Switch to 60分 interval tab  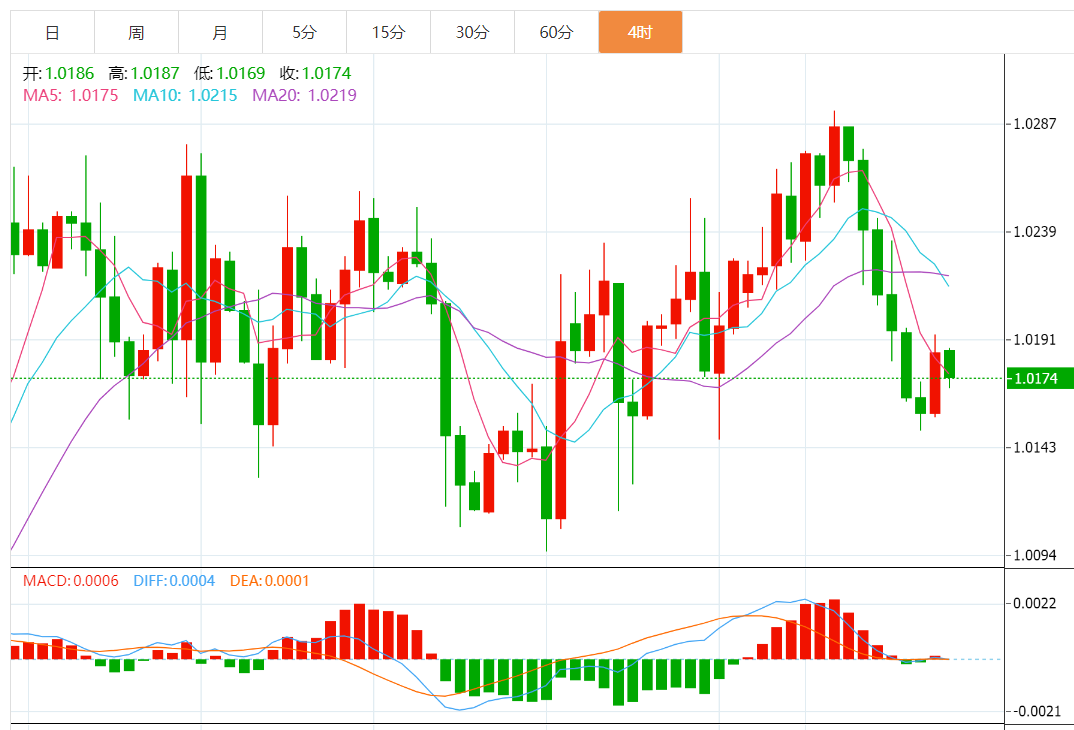coord(556,32)
